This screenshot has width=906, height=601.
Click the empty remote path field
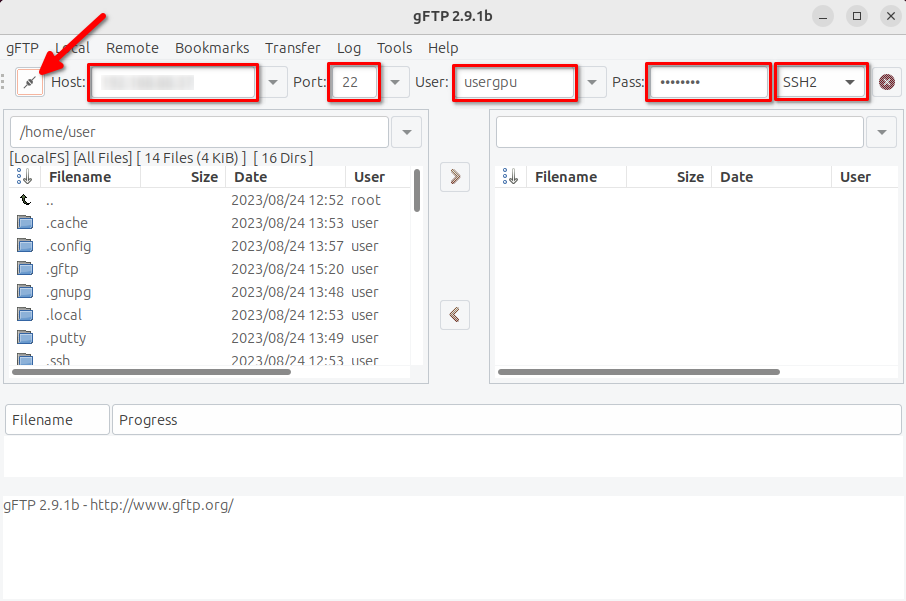tap(680, 132)
